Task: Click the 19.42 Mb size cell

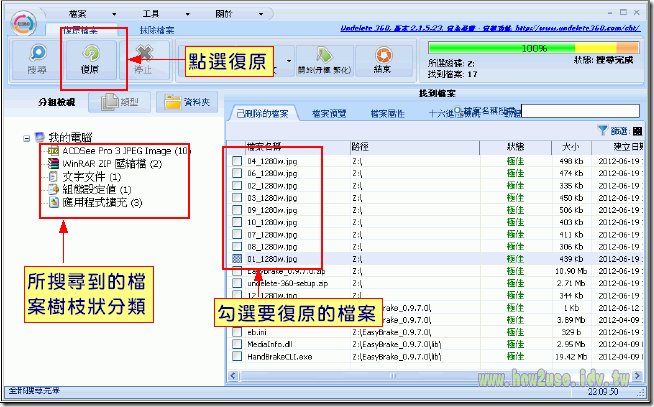Action: 571,356
